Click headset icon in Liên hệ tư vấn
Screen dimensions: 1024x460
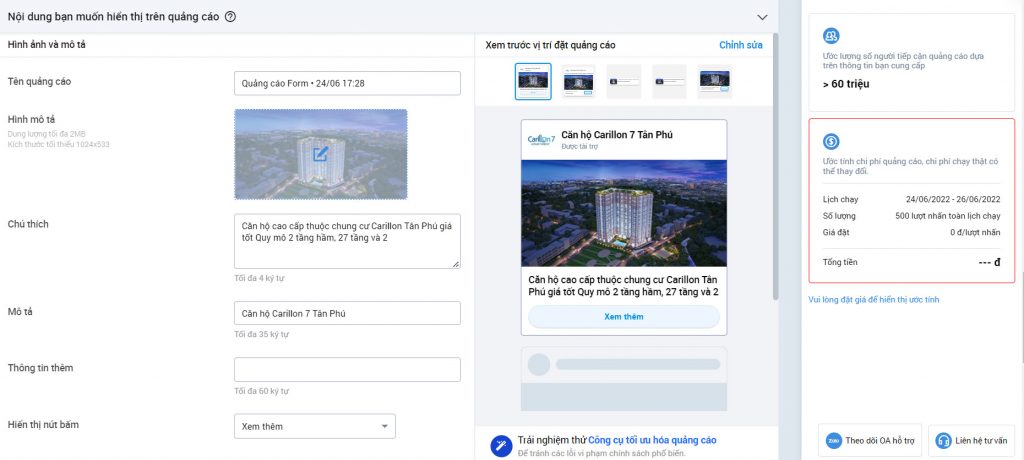point(943,440)
